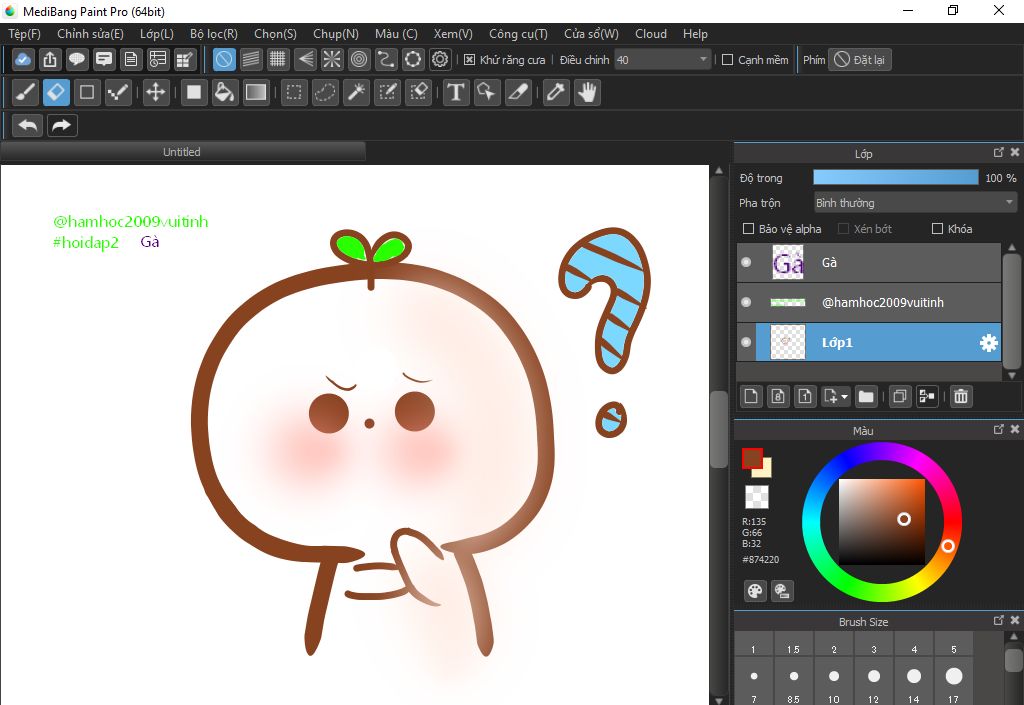Screen dimensions: 1024x705
Task: Open snap settings gear in toolbar
Action: pos(440,60)
